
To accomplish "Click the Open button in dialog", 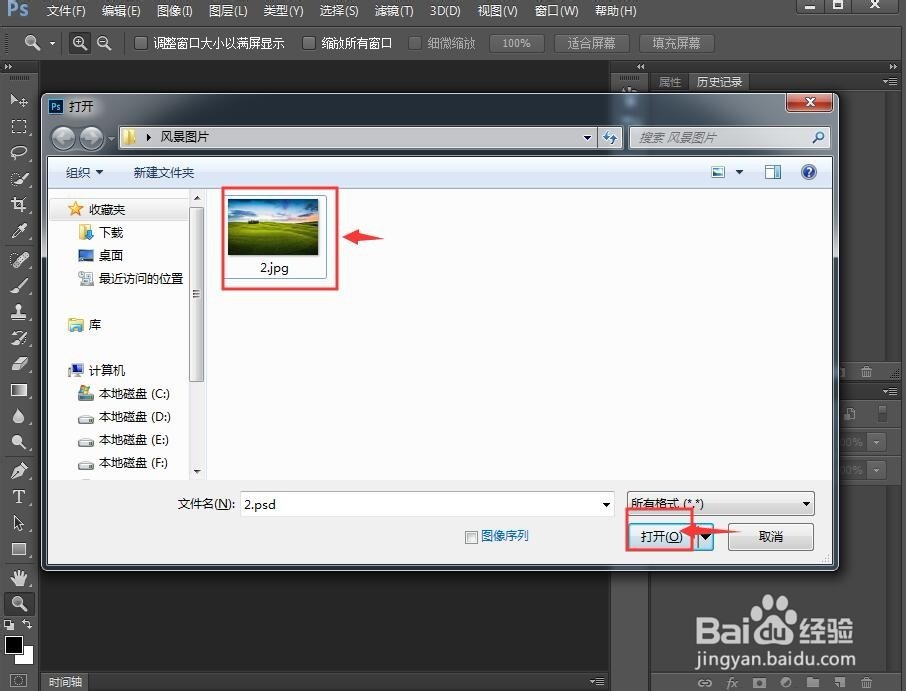I will pos(662,537).
